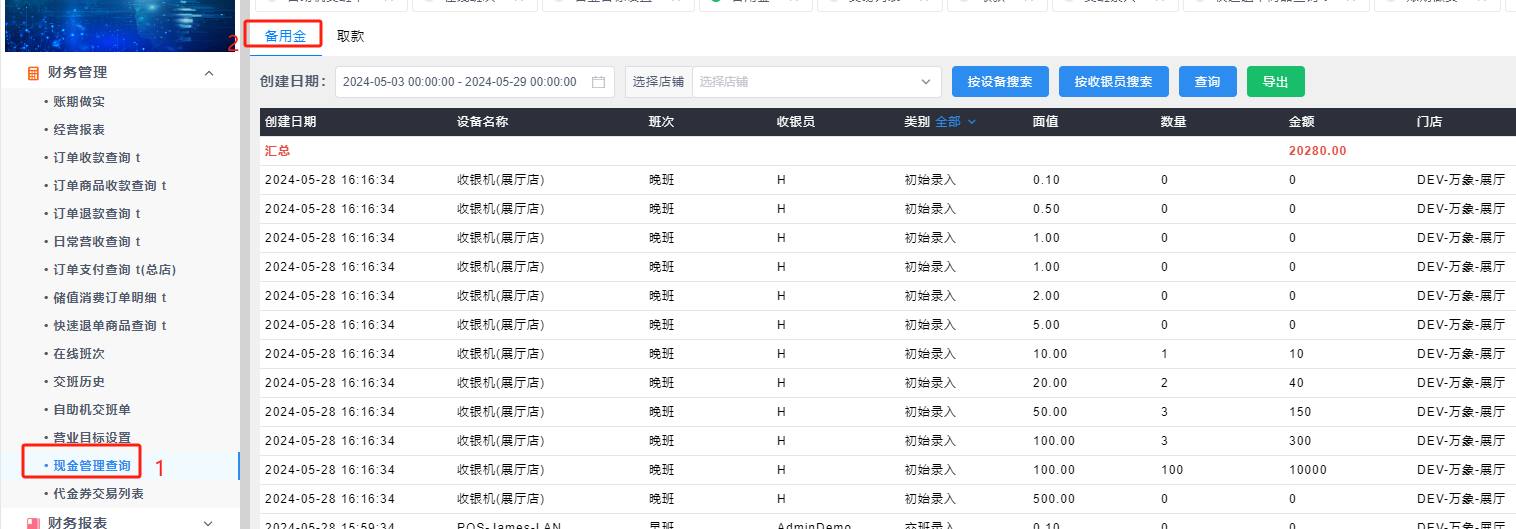
Task: Click the 财务管理 calculator icon
Action: (x=33, y=73)
